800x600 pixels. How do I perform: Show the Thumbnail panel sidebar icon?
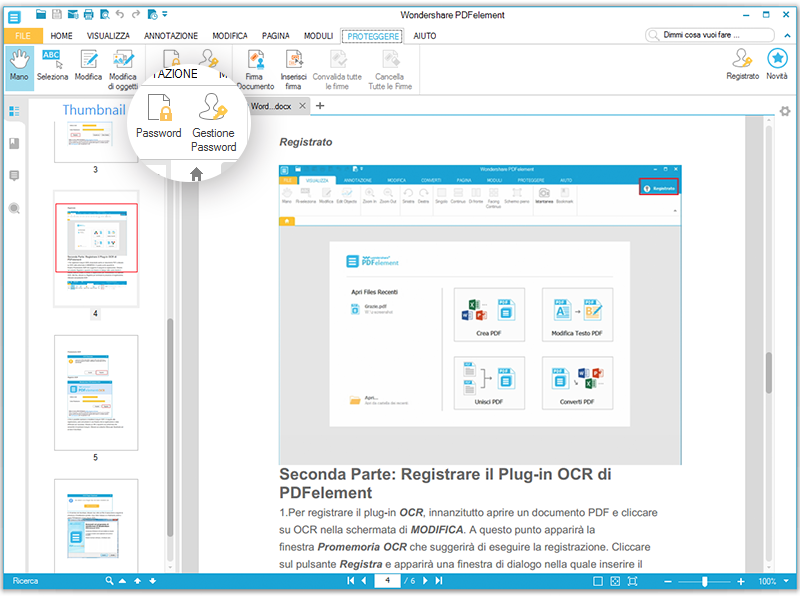tap(14, 111)
